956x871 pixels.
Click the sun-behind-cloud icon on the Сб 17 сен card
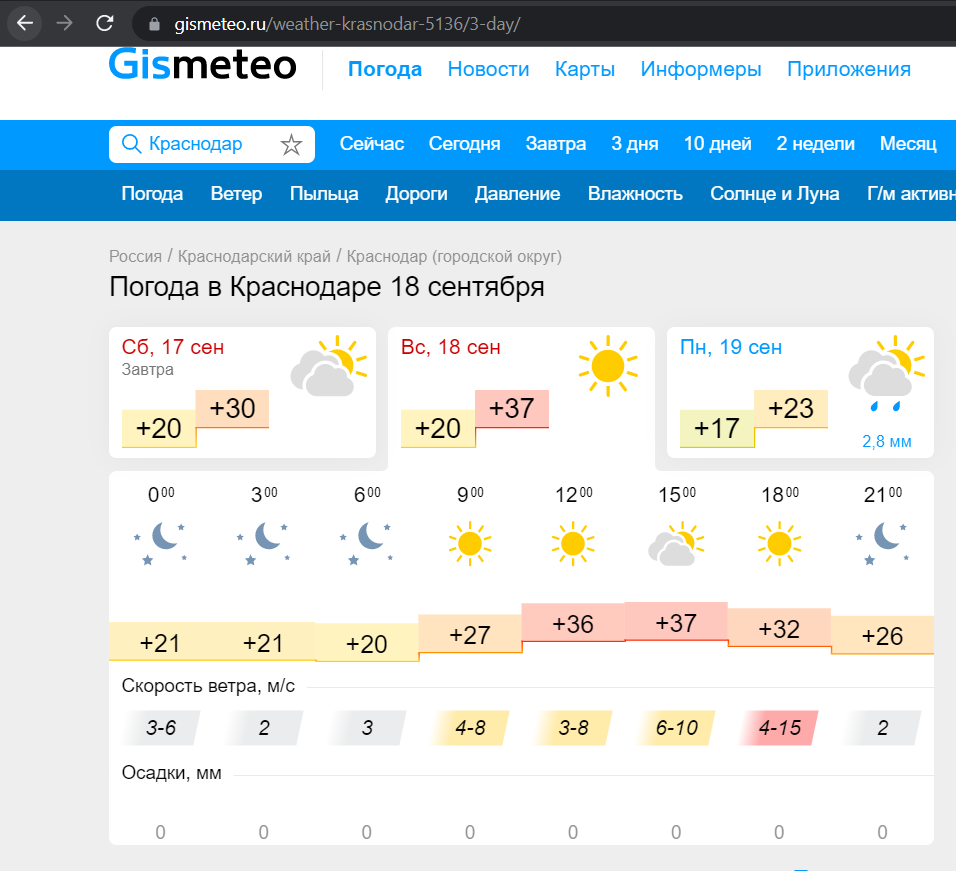coord(330,366)
